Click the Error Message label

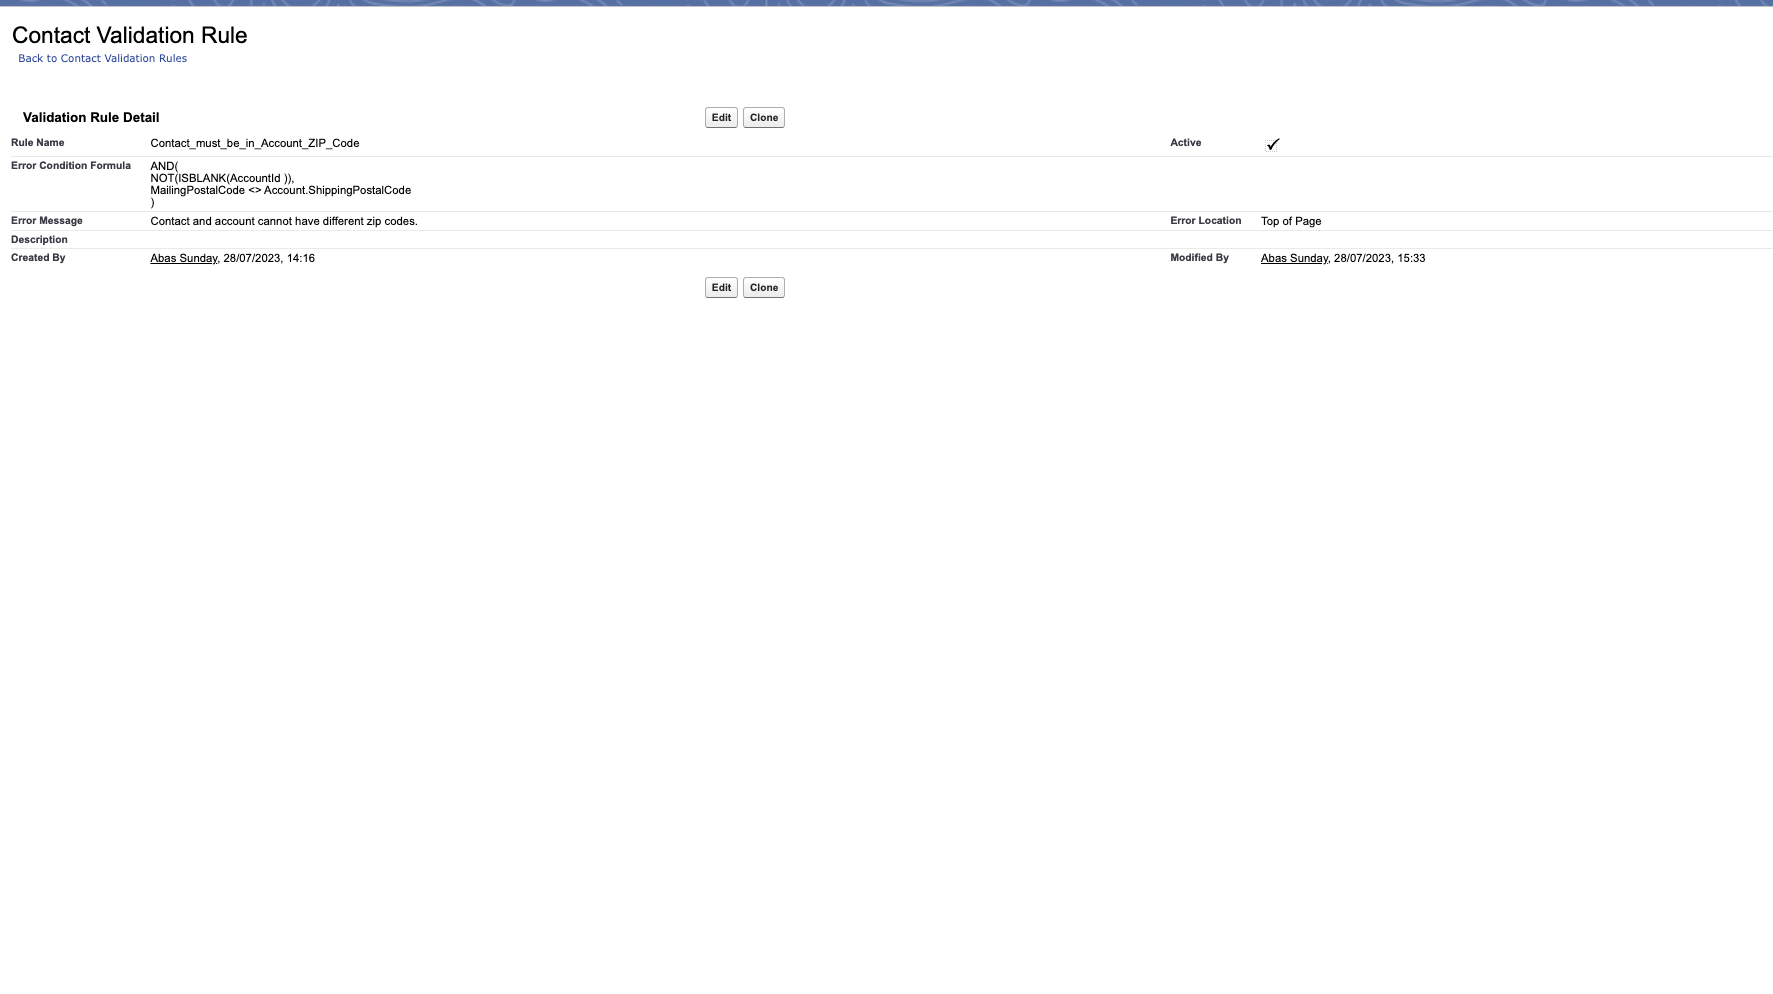click(x=47, y=220)
